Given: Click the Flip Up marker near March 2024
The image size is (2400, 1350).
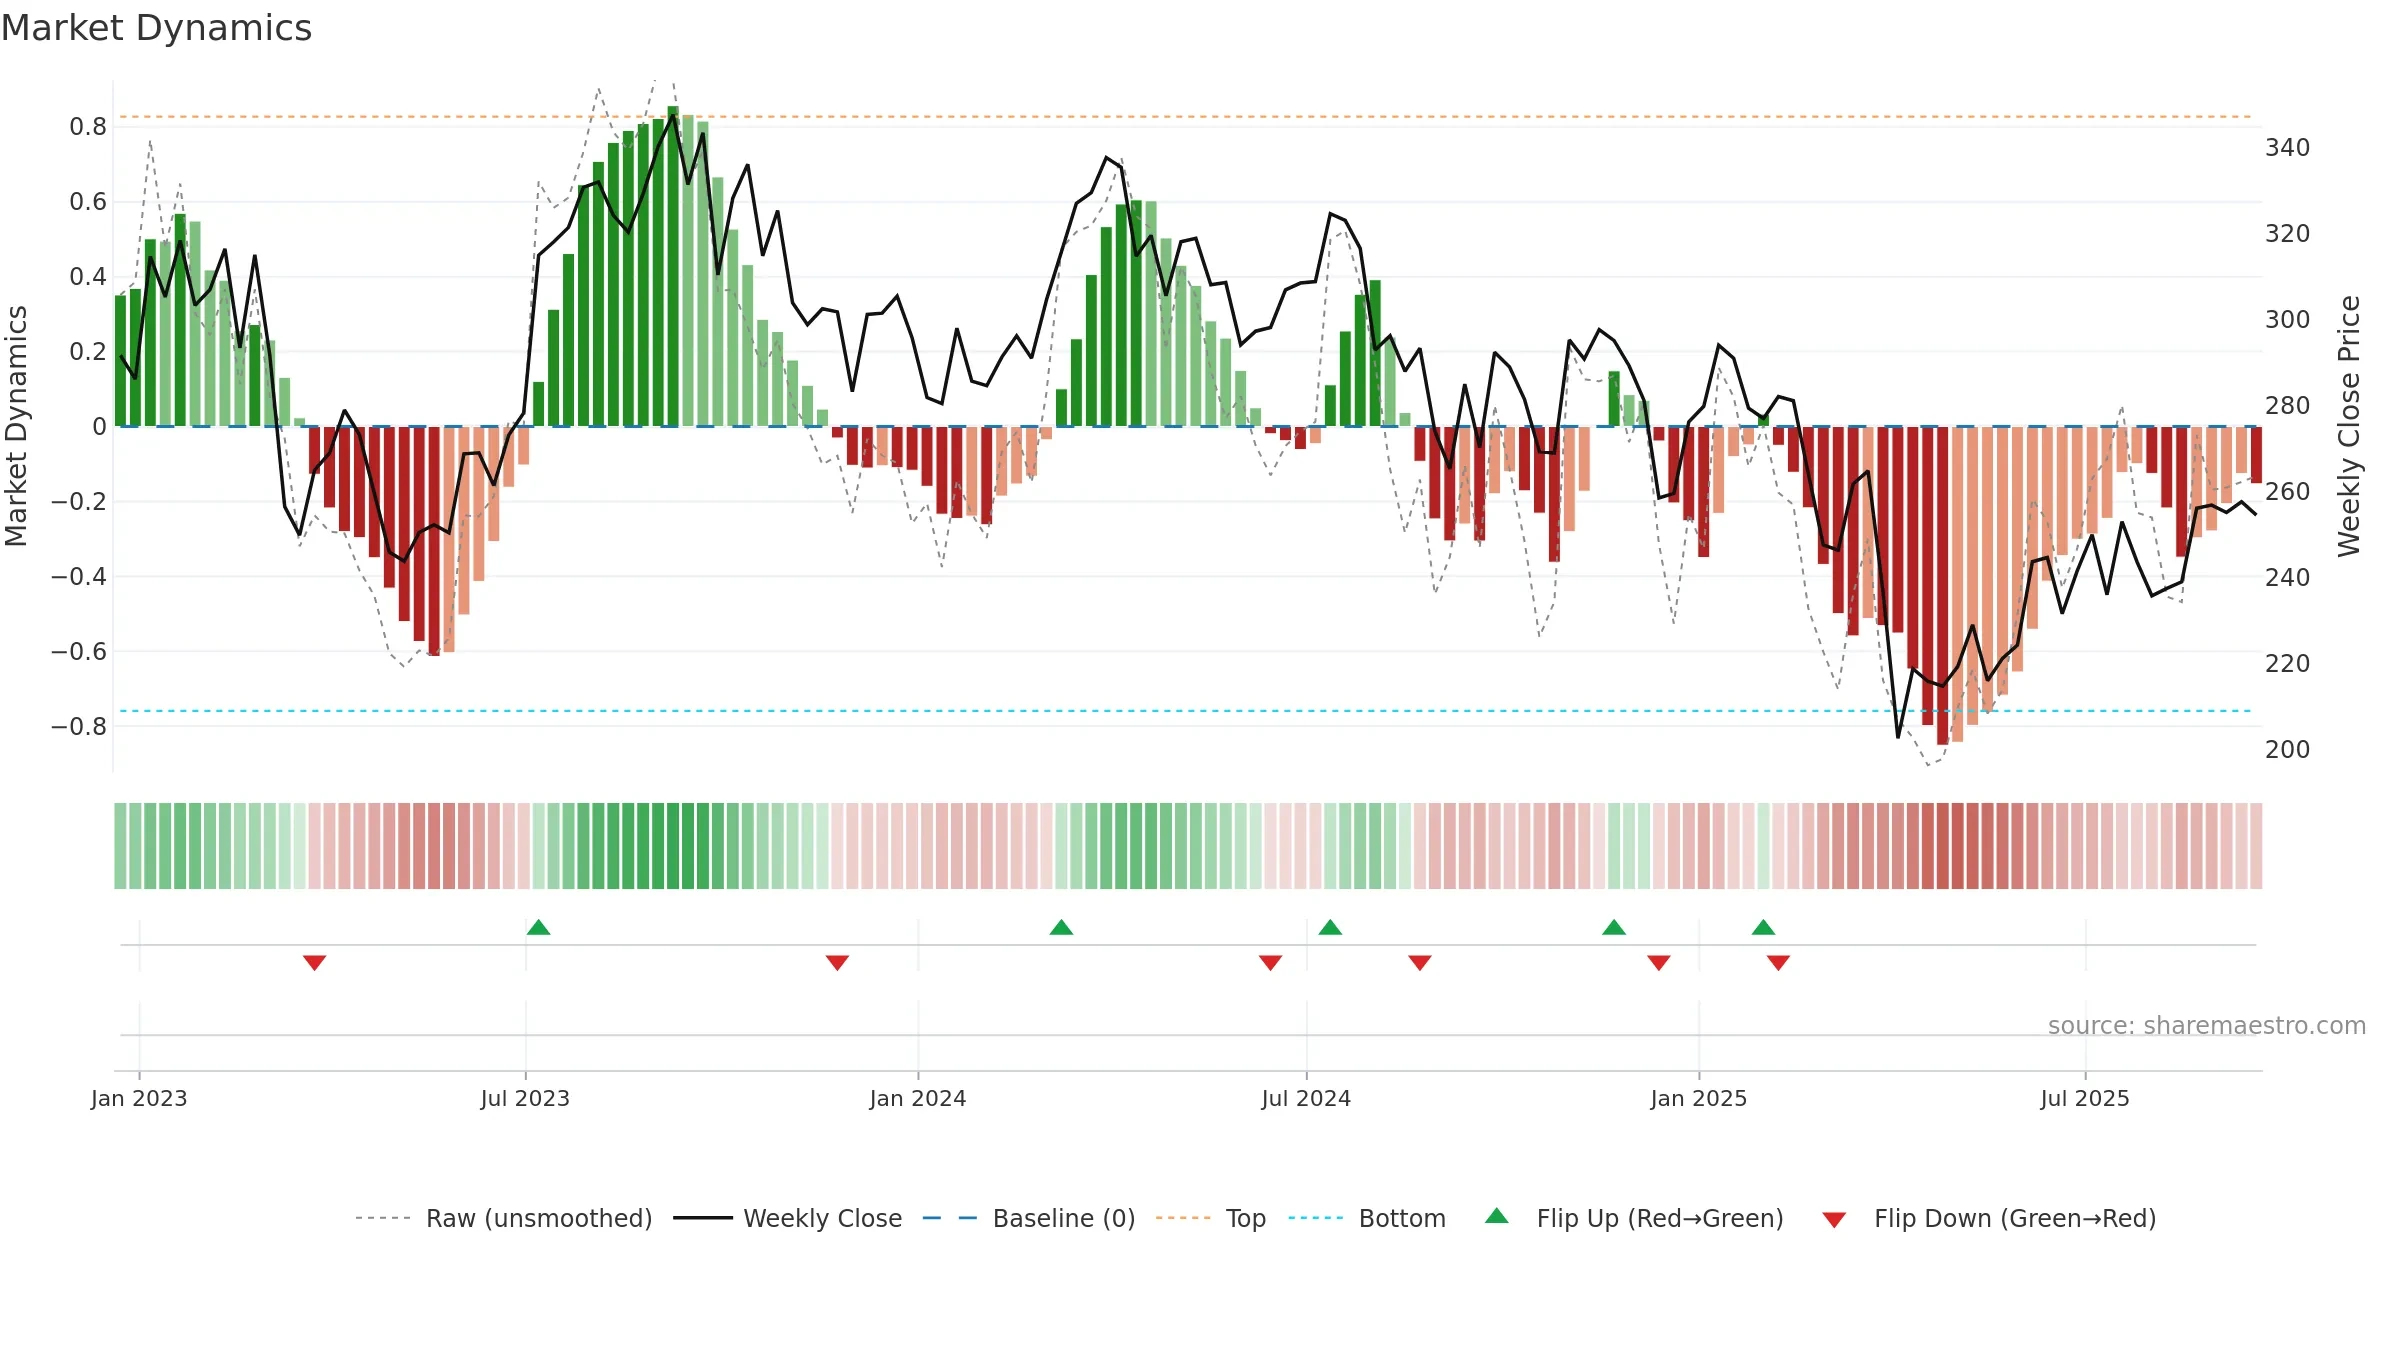Looking at the screenshot, I should click(1061, 927).
